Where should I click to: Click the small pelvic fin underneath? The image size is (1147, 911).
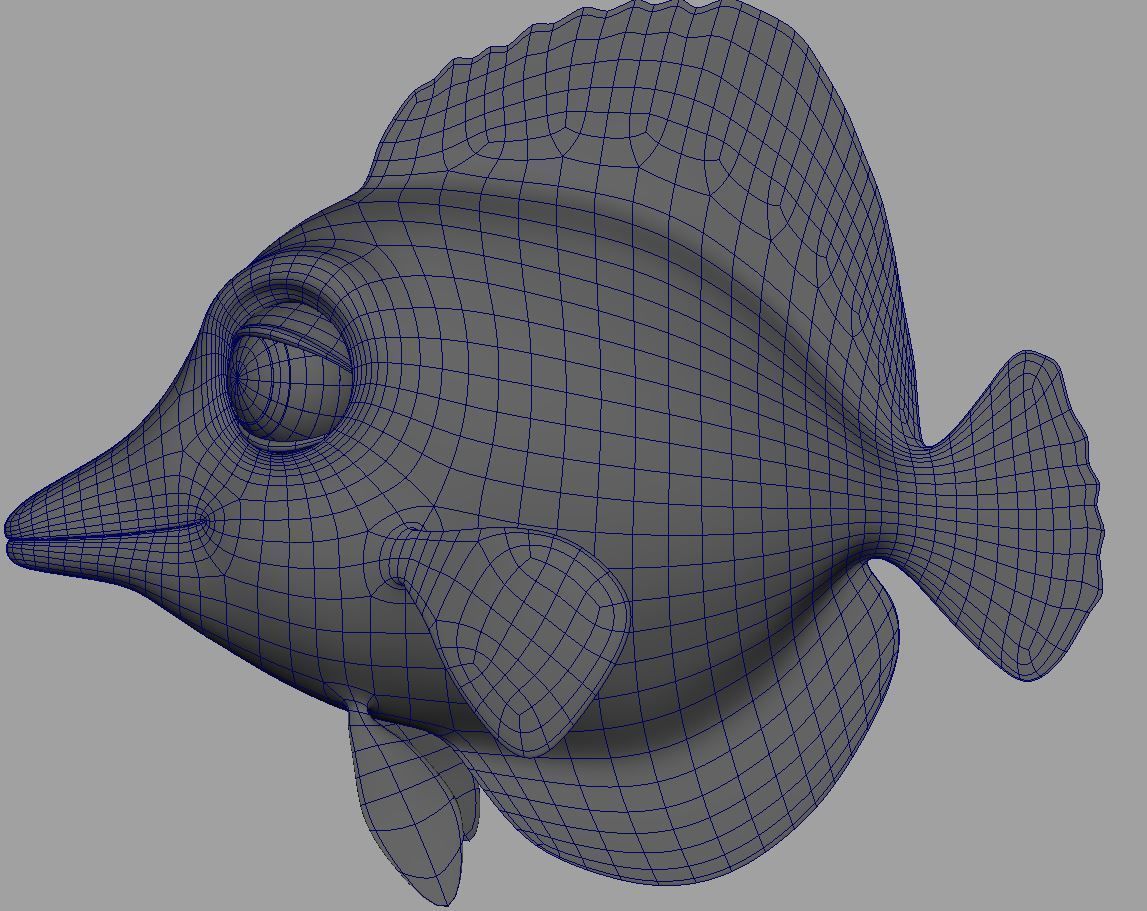410,805
